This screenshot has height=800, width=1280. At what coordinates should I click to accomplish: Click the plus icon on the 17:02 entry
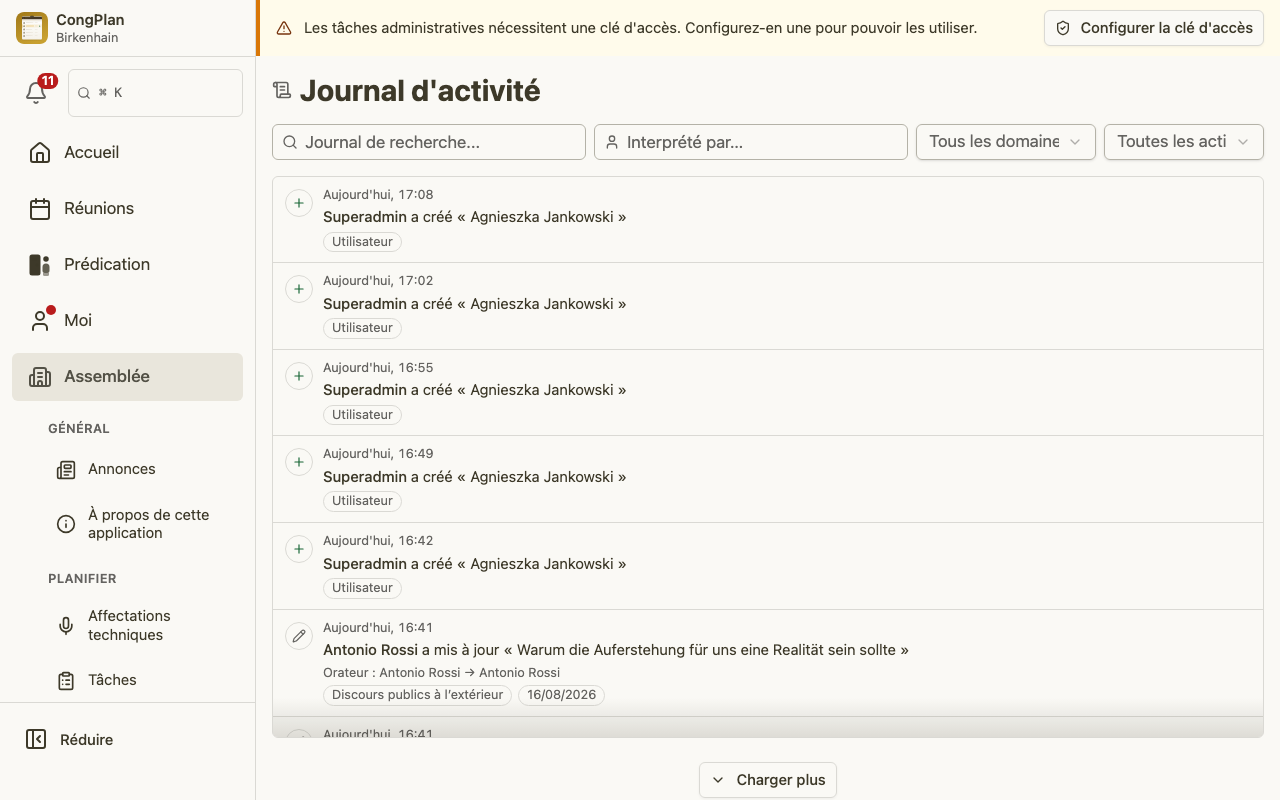(x=299, y=289)
